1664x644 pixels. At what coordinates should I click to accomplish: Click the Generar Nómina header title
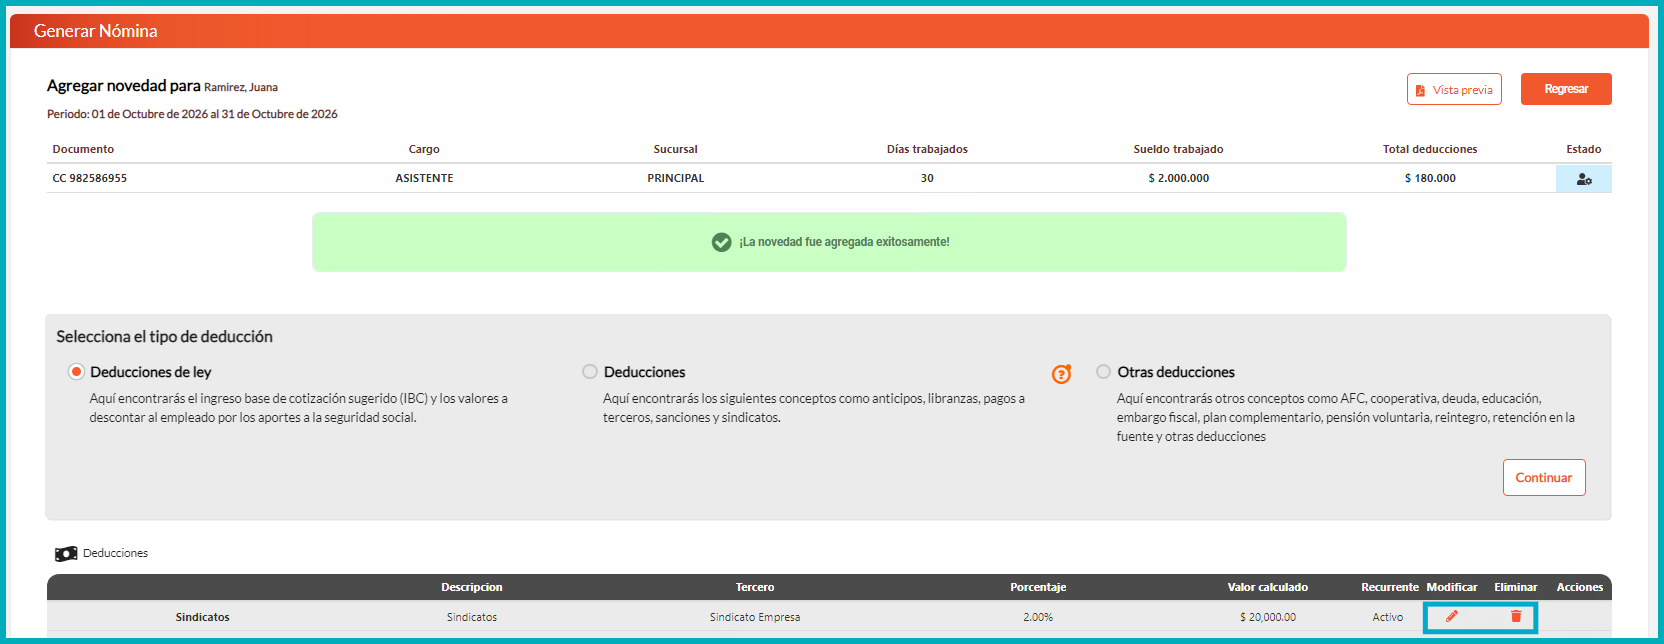pyautogui.click(x=95, y=31)
